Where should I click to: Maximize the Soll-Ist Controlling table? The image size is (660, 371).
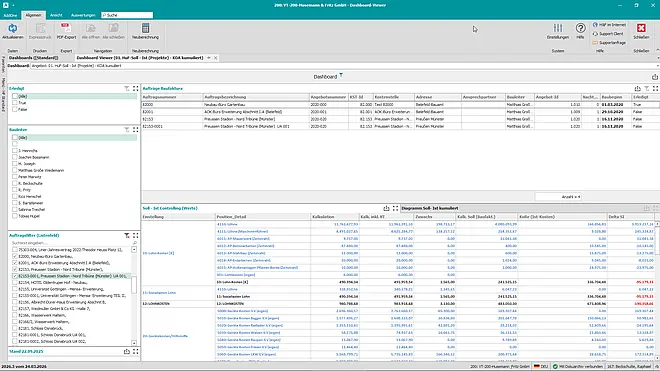(x=395, y=208)
